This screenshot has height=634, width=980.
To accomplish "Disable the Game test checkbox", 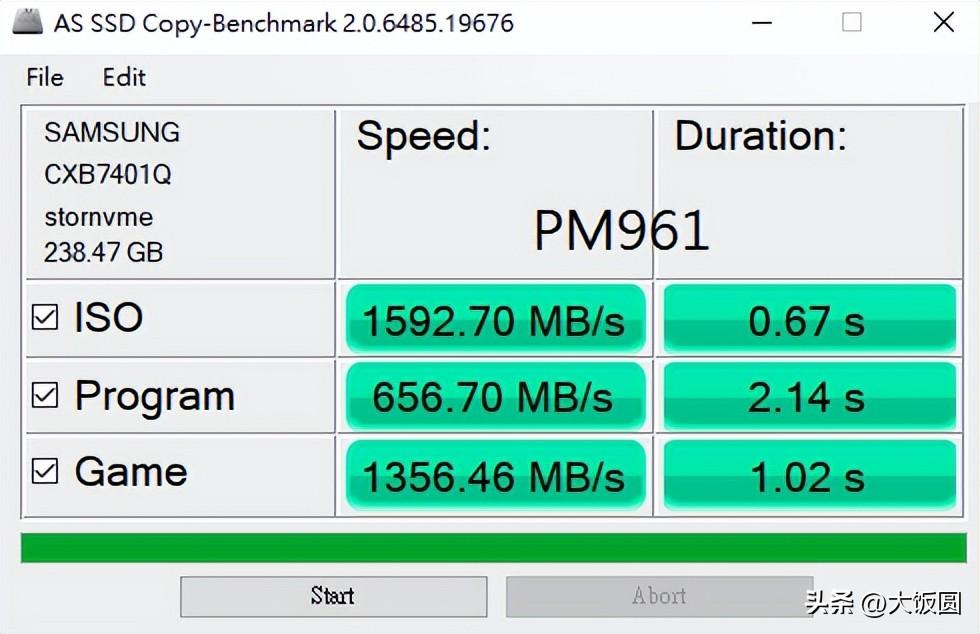I will [x=45, y=471].
